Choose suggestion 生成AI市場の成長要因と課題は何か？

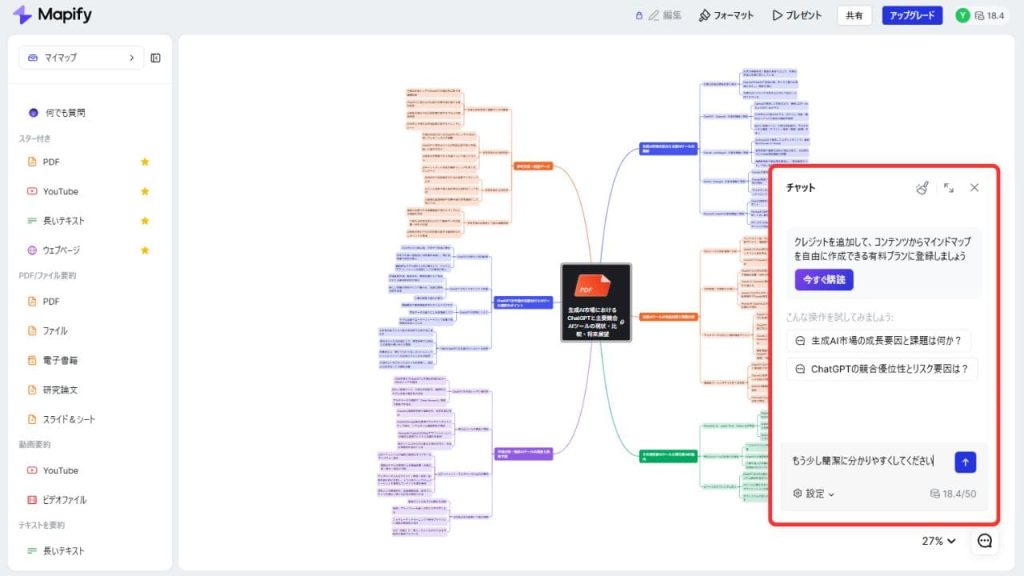pos(878,340)
